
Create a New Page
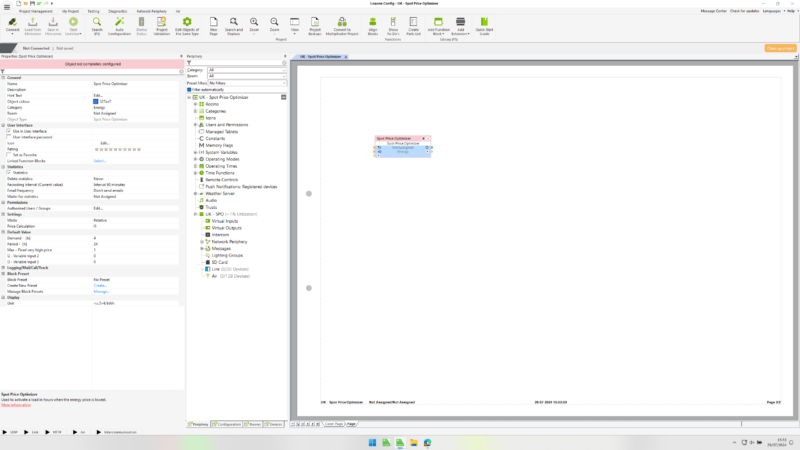pos(211,24)
